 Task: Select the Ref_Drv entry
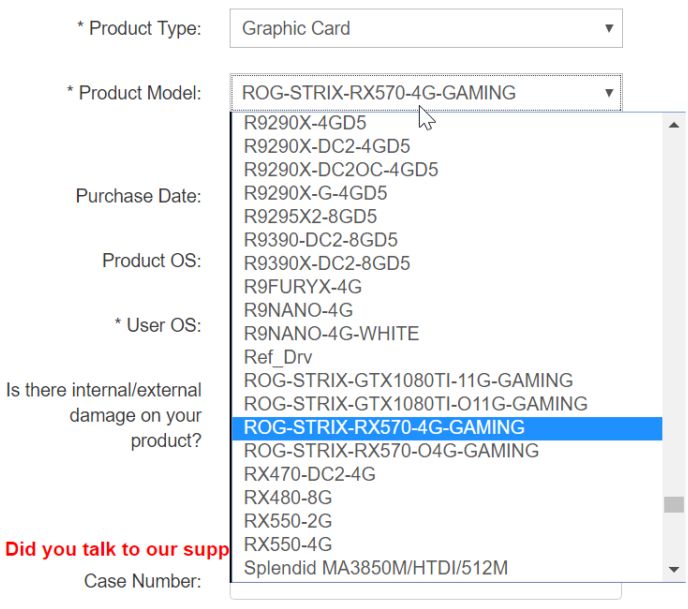[278, 357]
